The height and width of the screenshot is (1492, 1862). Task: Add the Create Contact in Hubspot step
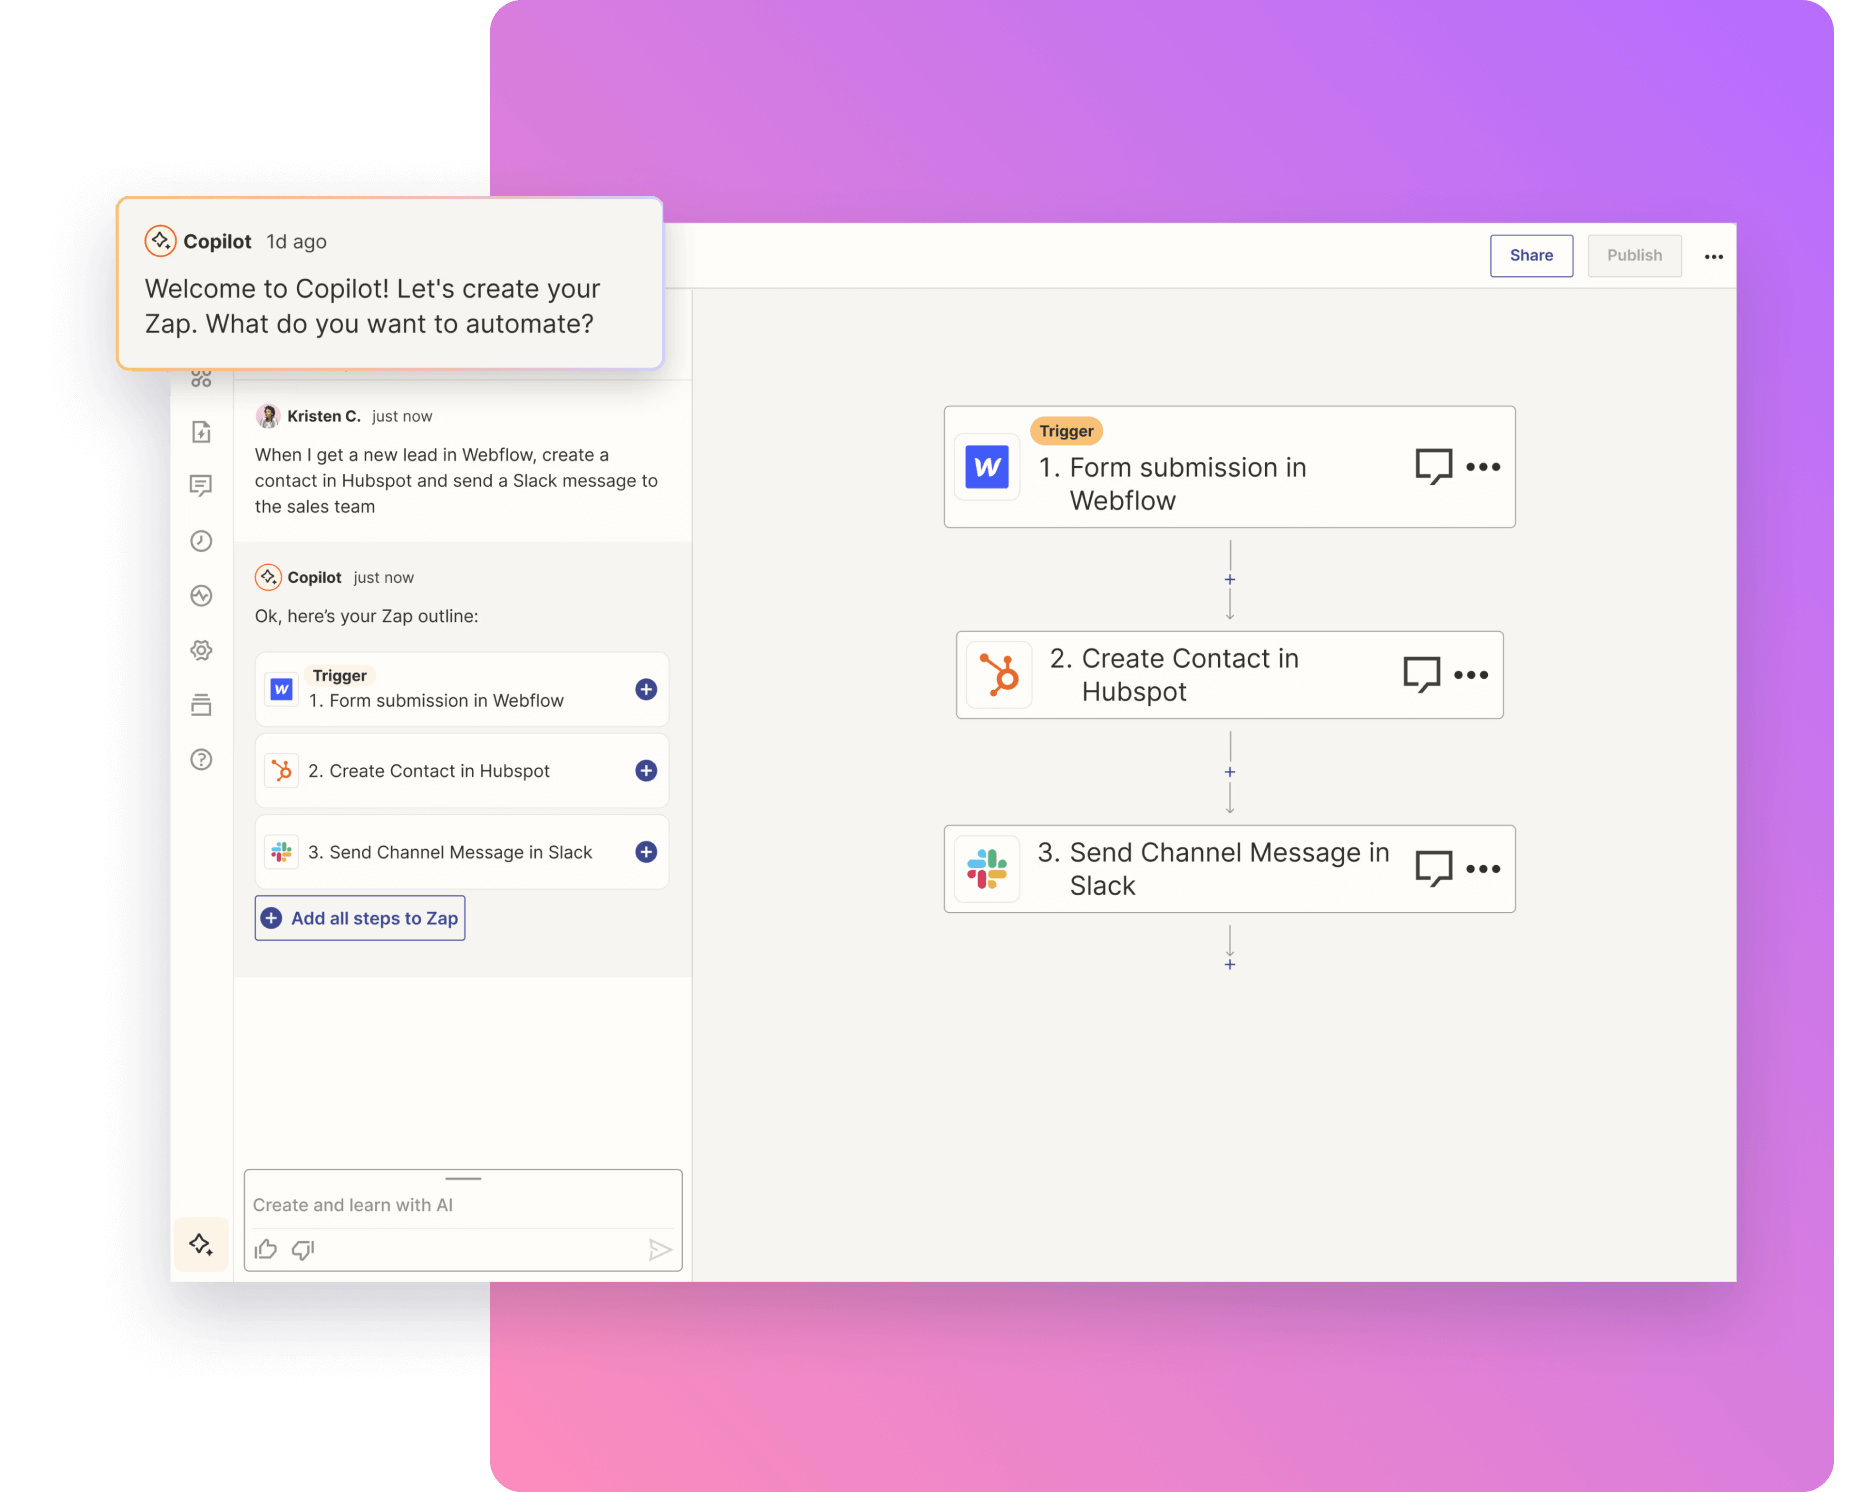(646, 771)
